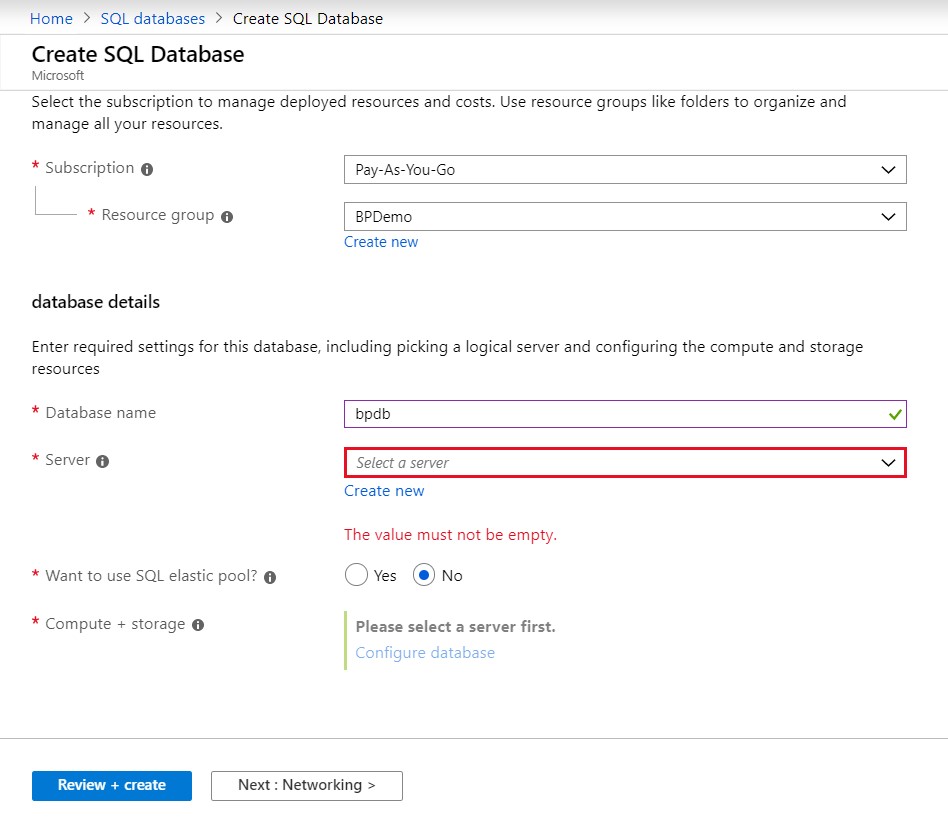This screenshot has height=832, width=948.
Task: Click the Review + create button
Action: click(111, 786)
